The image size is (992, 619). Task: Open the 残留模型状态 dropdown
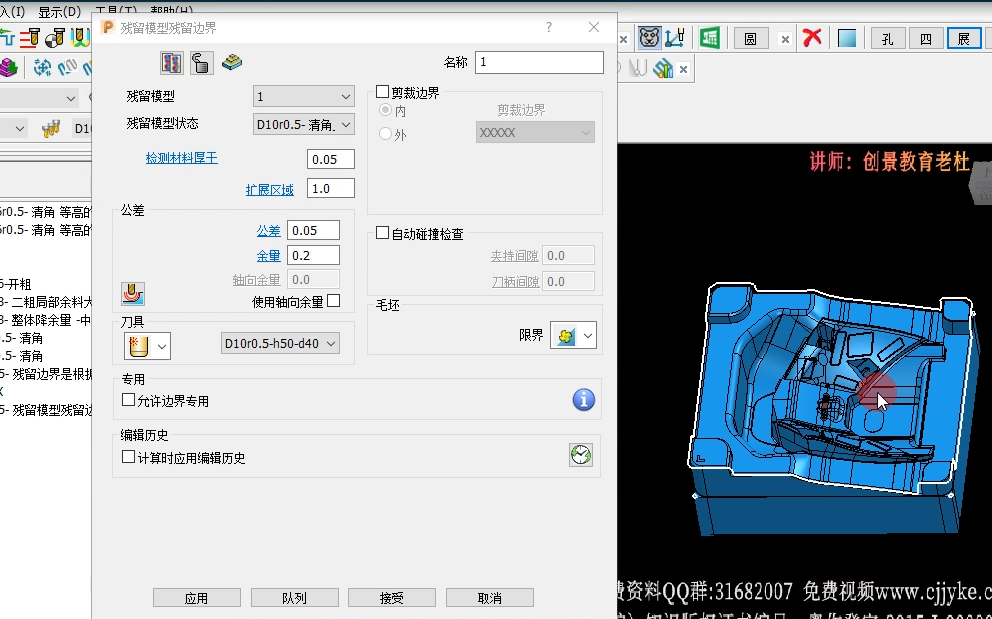click(304, 124)
